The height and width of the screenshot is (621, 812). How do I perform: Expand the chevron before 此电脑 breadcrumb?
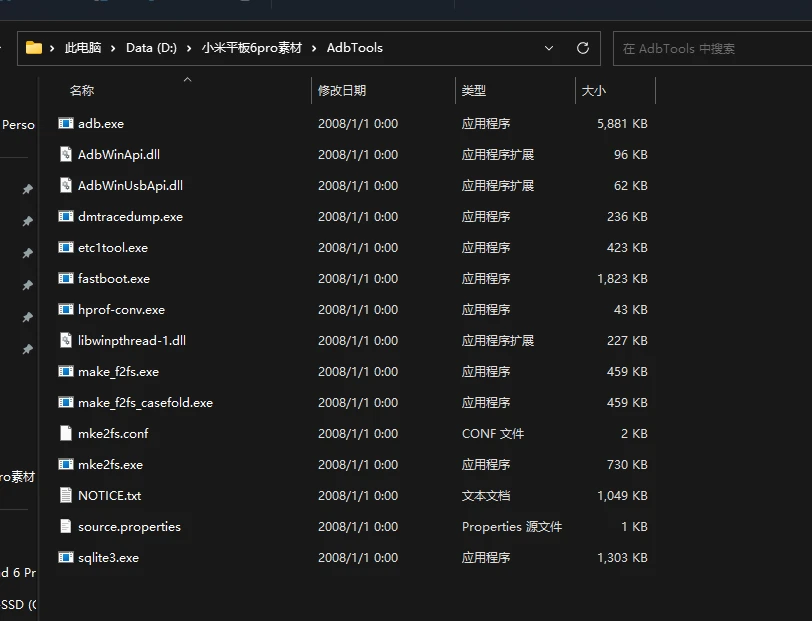pos(52,48)
